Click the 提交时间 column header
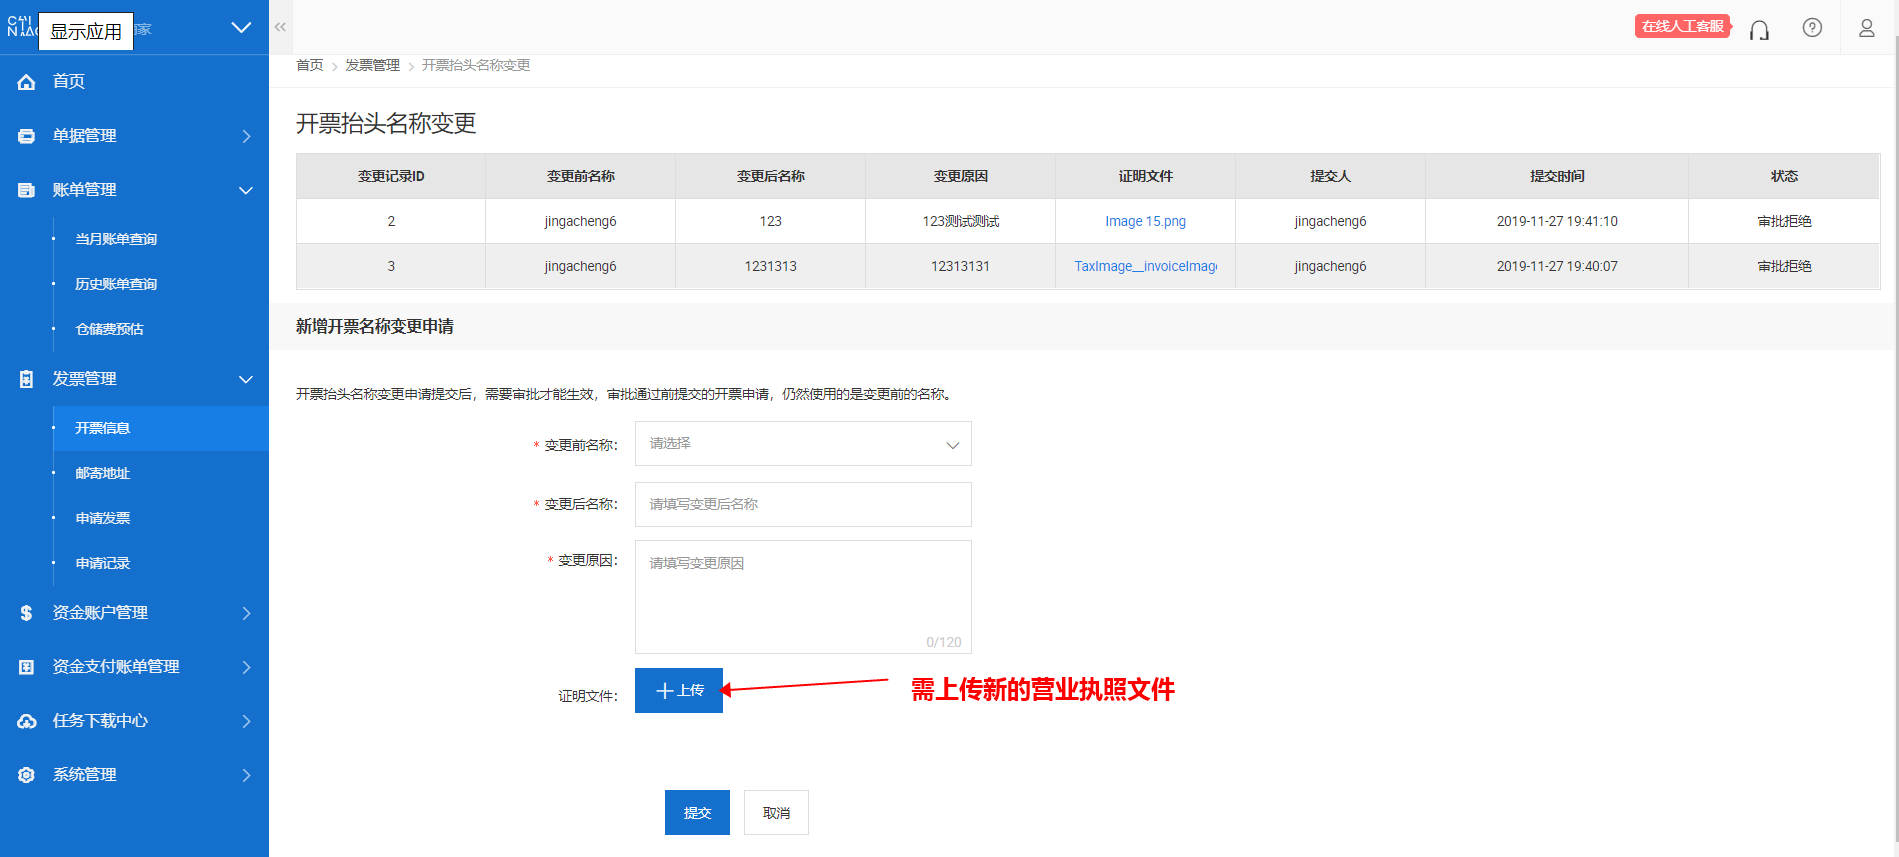 coord(1557,176)
